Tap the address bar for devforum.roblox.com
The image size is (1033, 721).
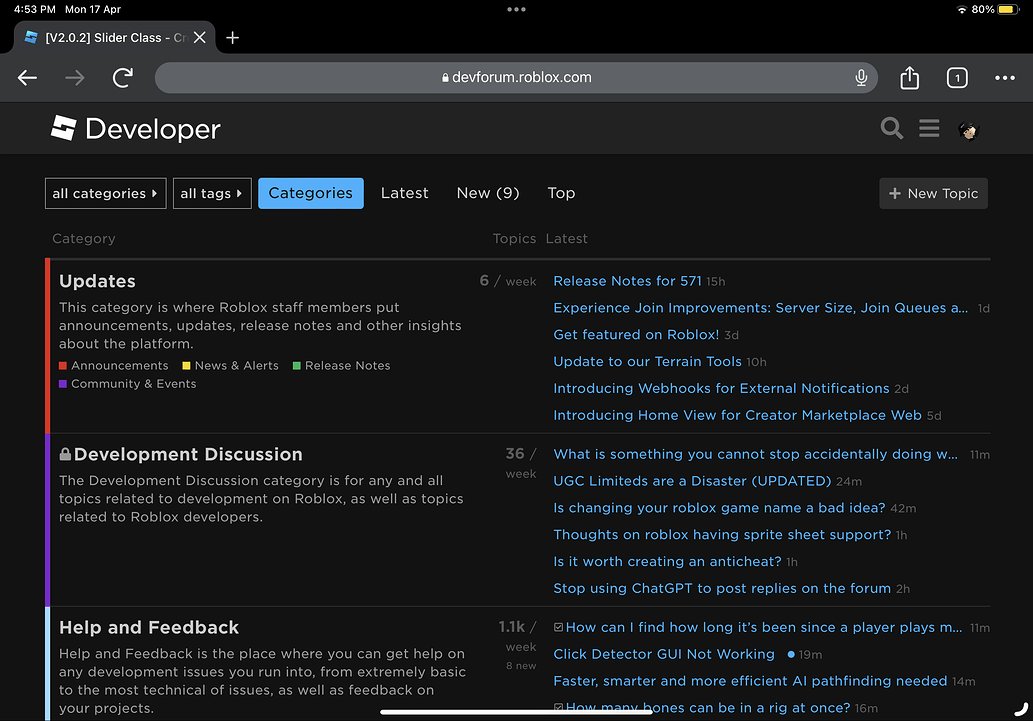516,77
